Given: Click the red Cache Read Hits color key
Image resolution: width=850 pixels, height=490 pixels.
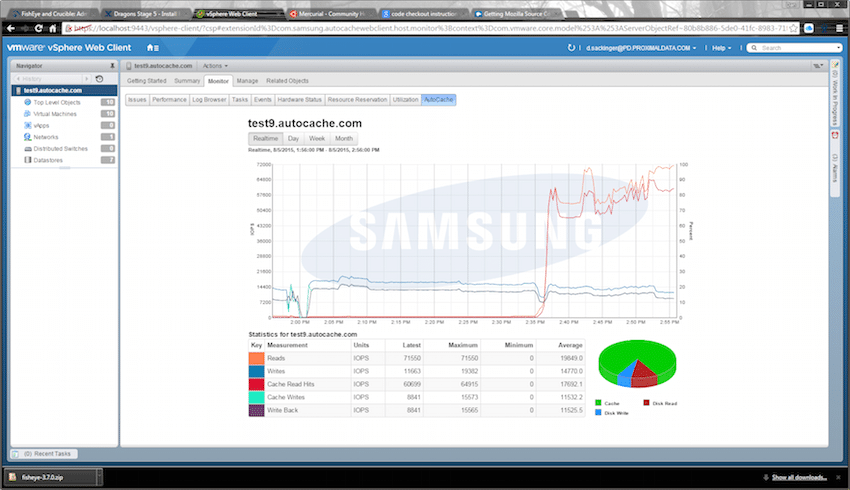Looking at the screenshot, I should (256, 384).
